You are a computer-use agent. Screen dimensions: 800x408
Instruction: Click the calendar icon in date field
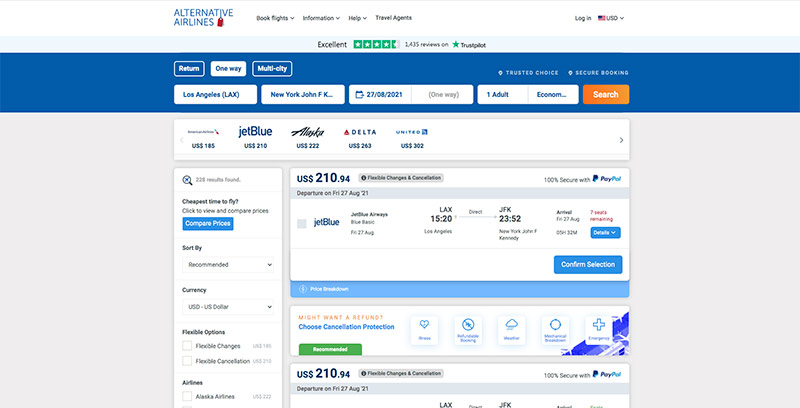click(x=359, y=94)
